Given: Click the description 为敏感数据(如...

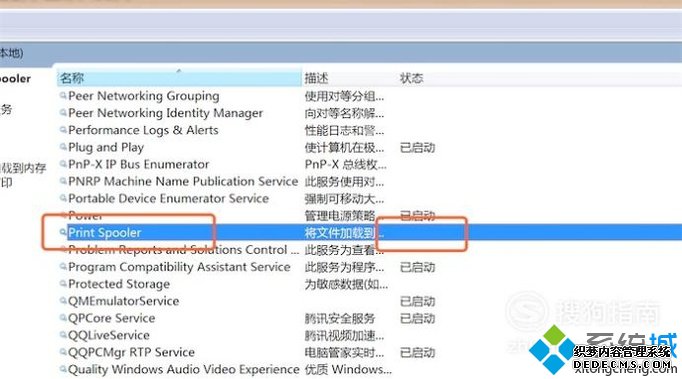Looking at the screenshot, I should point(346,284).
